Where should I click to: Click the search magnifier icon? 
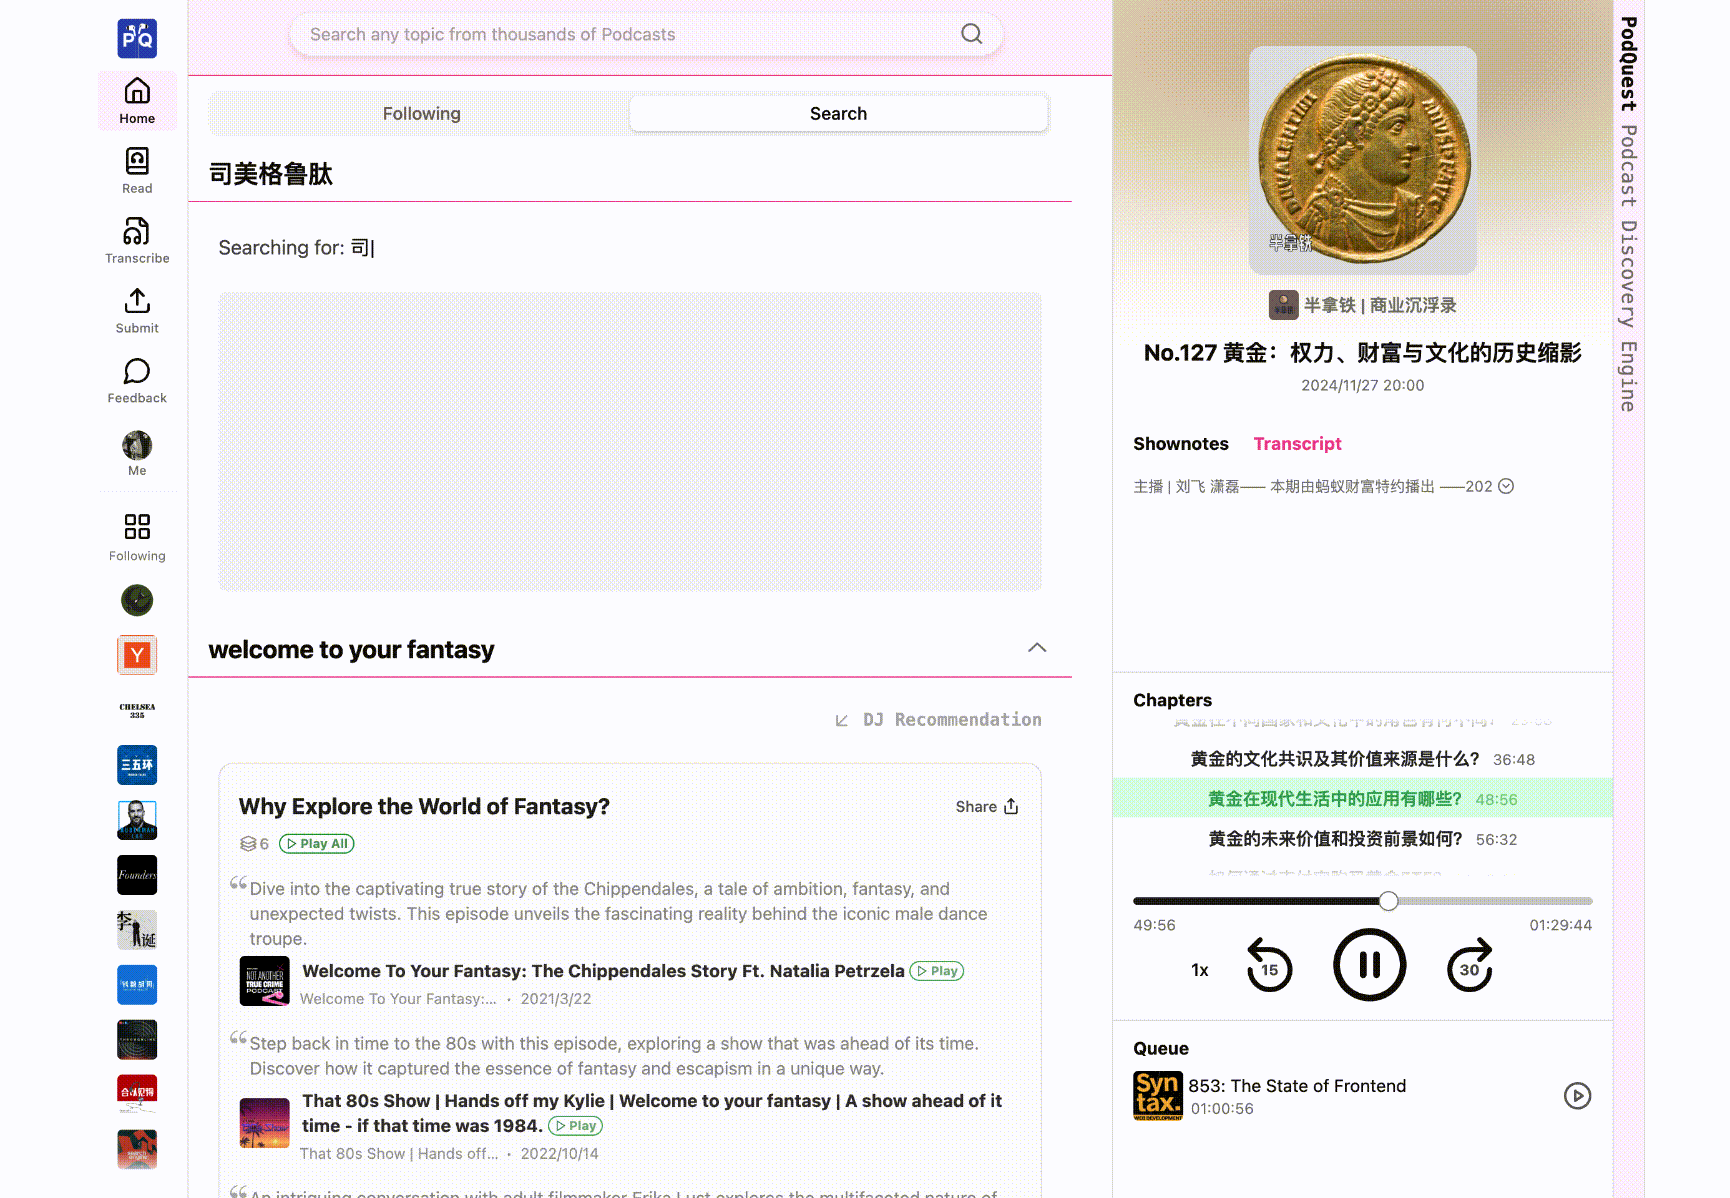(x=971, y=34)
